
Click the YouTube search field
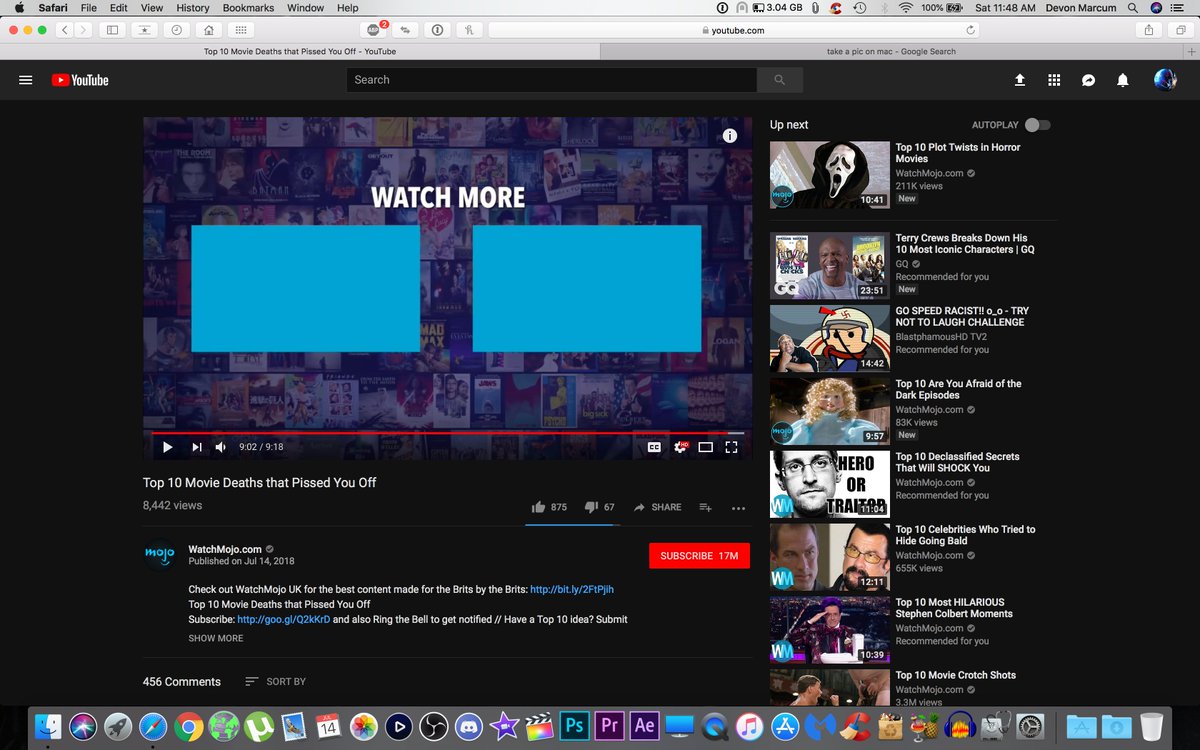pos(552,80)
